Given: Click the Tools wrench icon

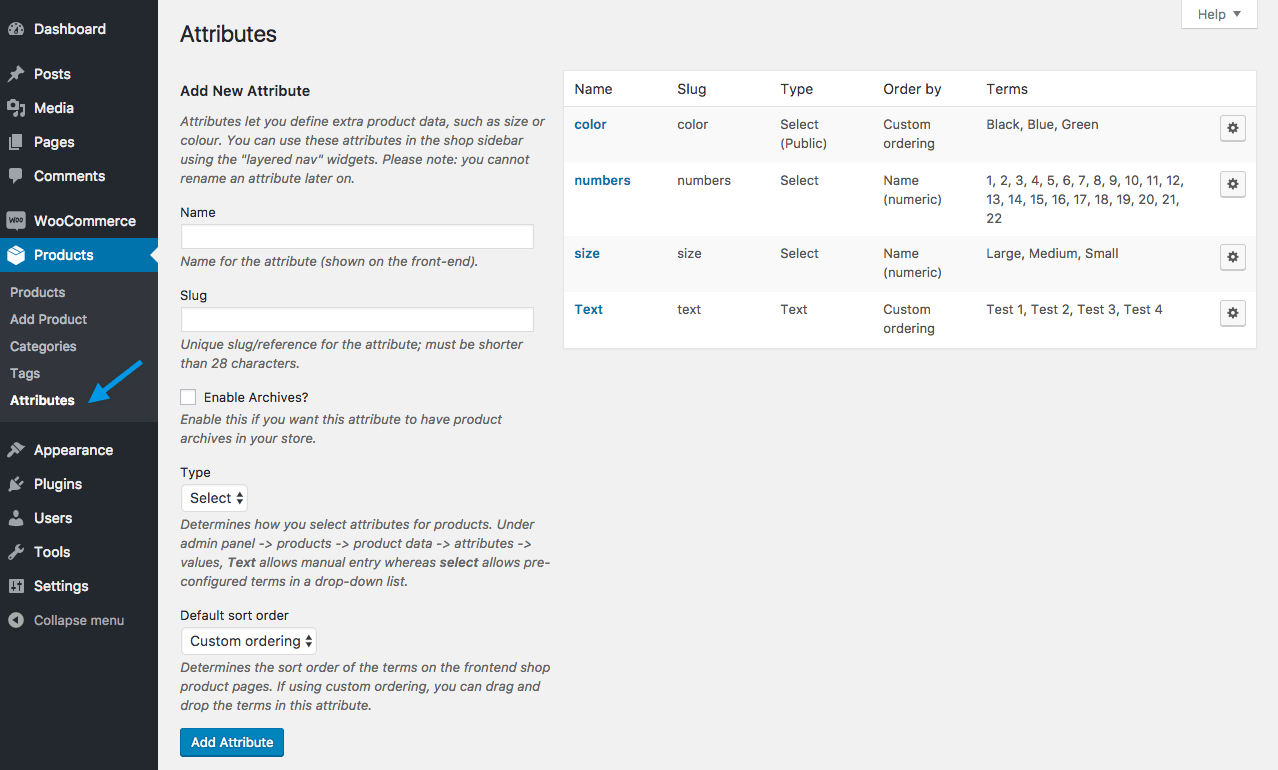Looking at the screenshot, I should tap(16, 552).
